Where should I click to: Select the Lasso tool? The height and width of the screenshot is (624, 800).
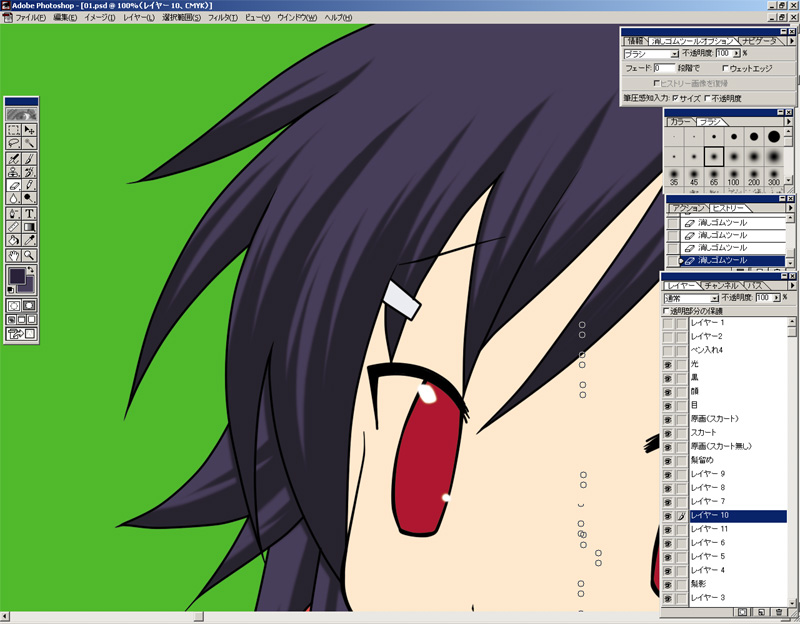[x=14, y=143]
